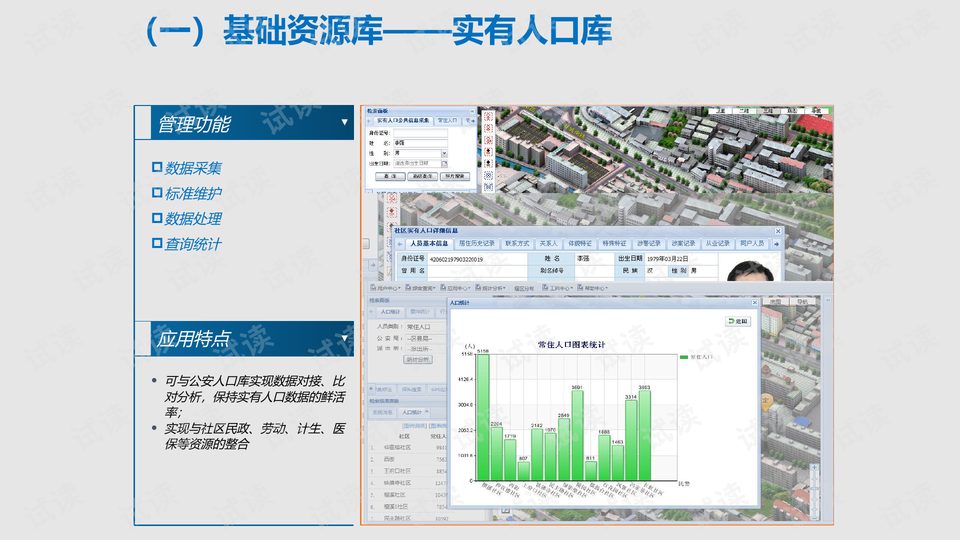
Task: Select the 人员基本信息 tab
Action: coord(428,243)
